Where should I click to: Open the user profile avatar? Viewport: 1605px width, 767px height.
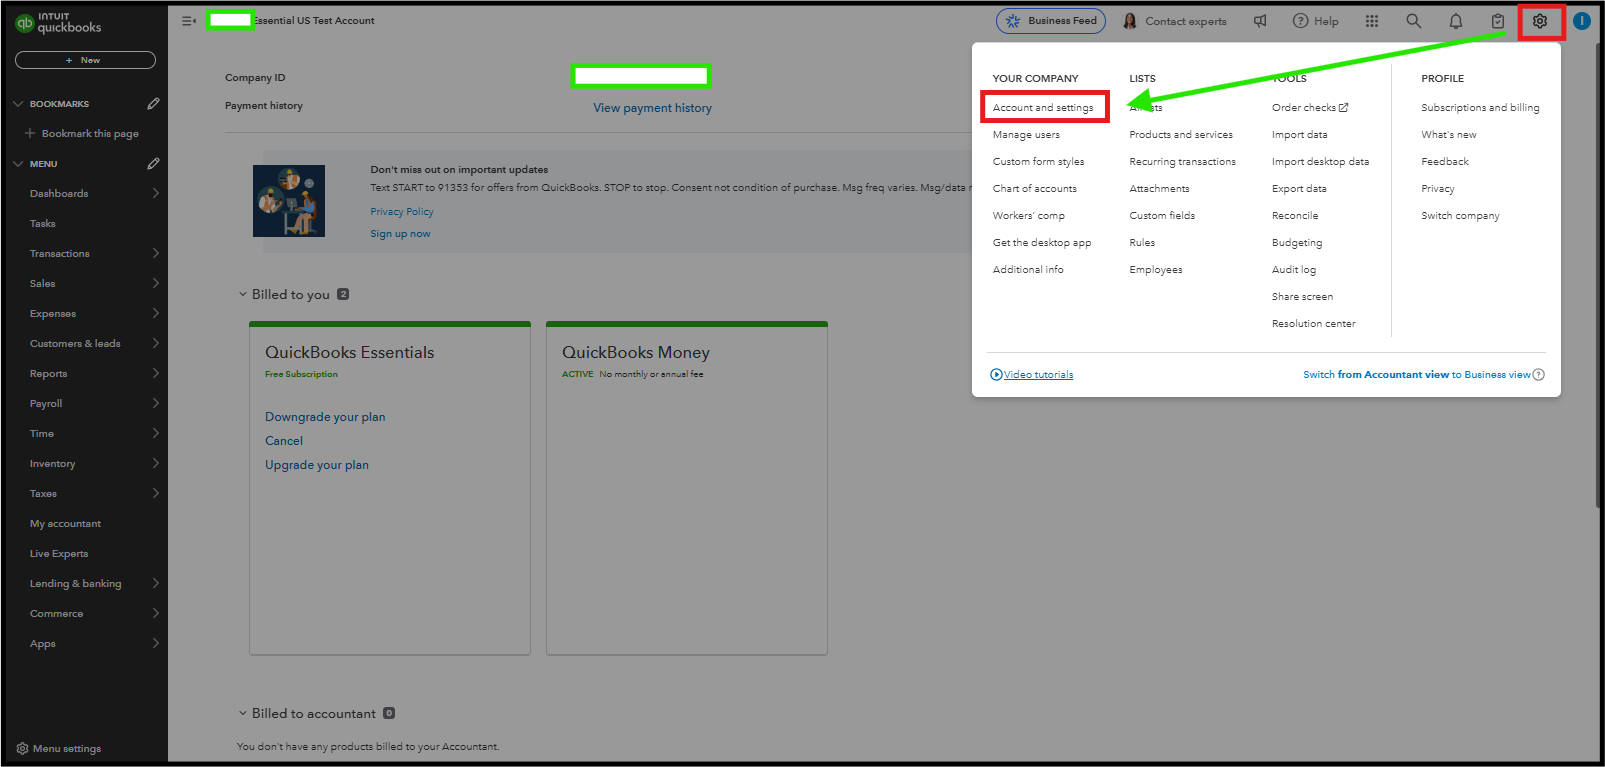click(1582, 21)
